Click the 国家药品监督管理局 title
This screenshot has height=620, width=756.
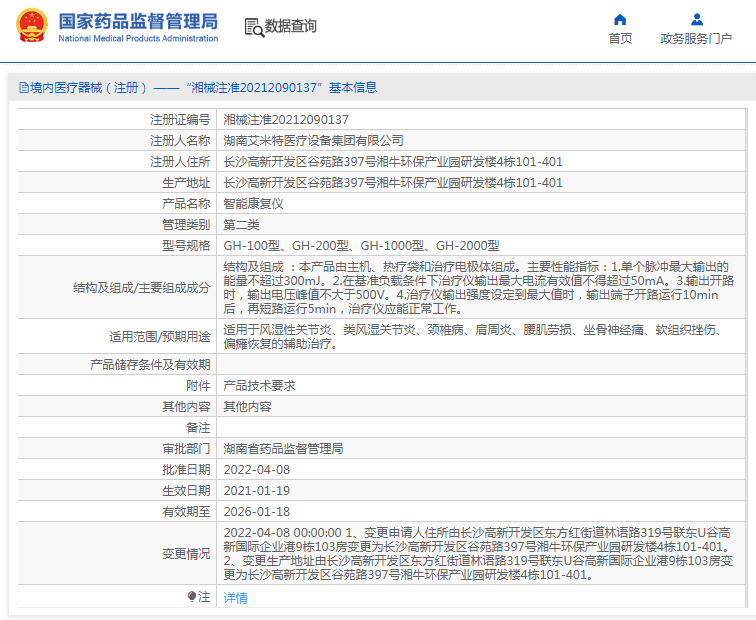coord(138,22)
